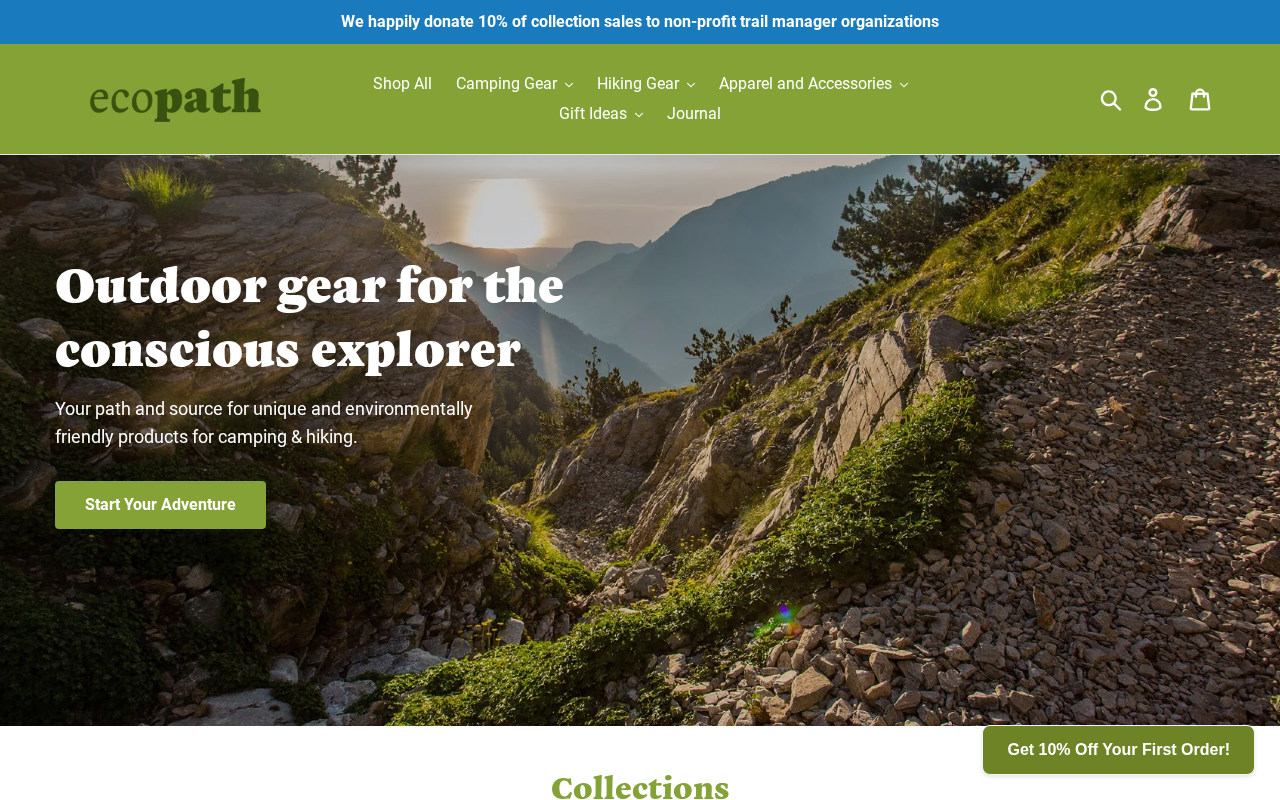Open the shopping Cart icon

pos(1200,99)
